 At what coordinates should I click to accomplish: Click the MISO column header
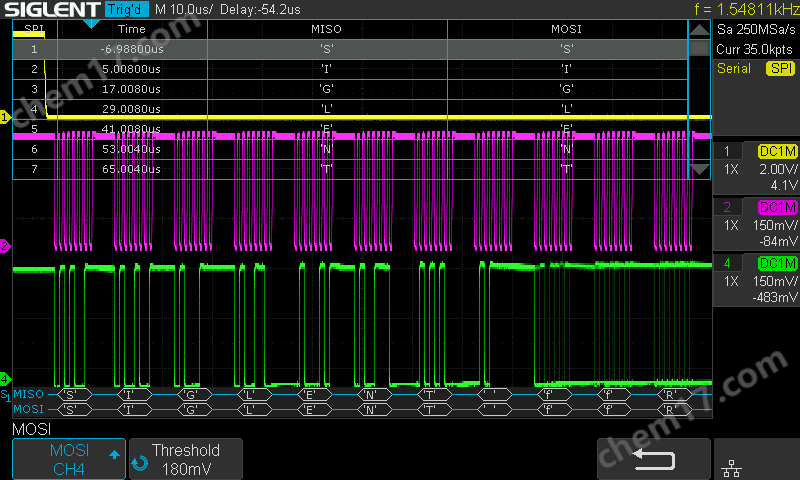(x=327, y=29)
